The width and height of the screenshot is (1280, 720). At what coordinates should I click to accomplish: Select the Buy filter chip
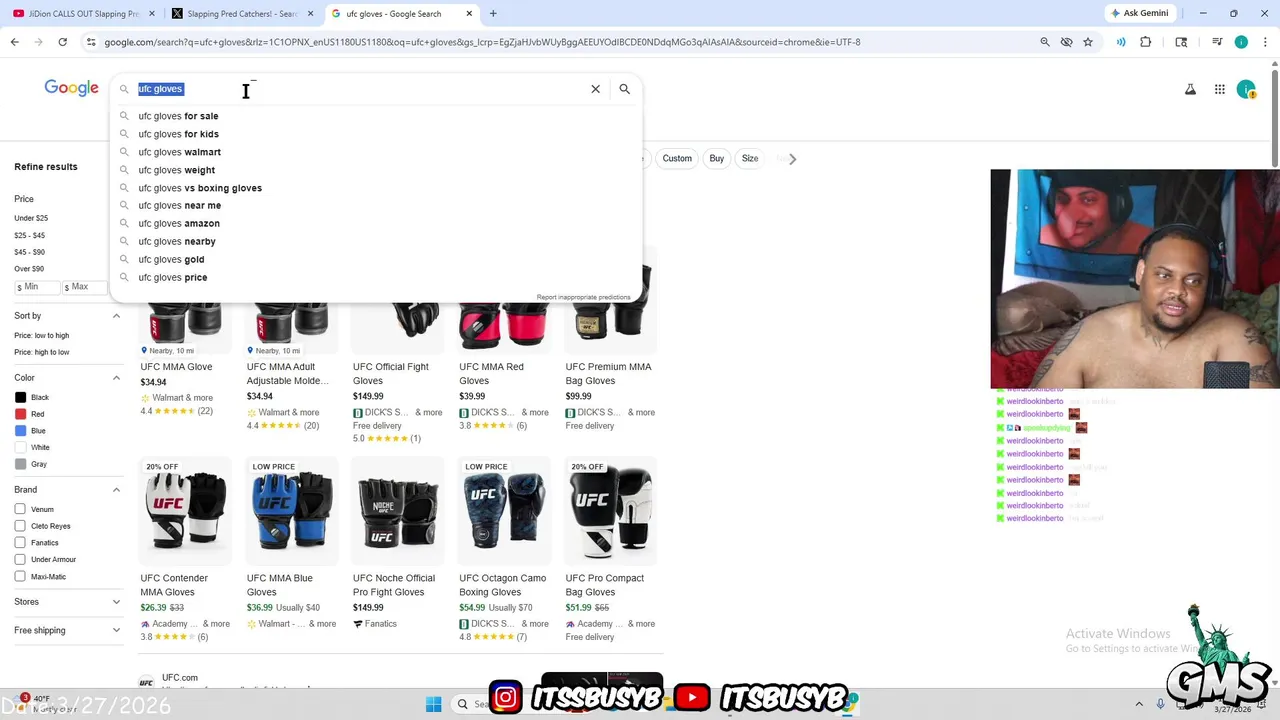[717, 158]
